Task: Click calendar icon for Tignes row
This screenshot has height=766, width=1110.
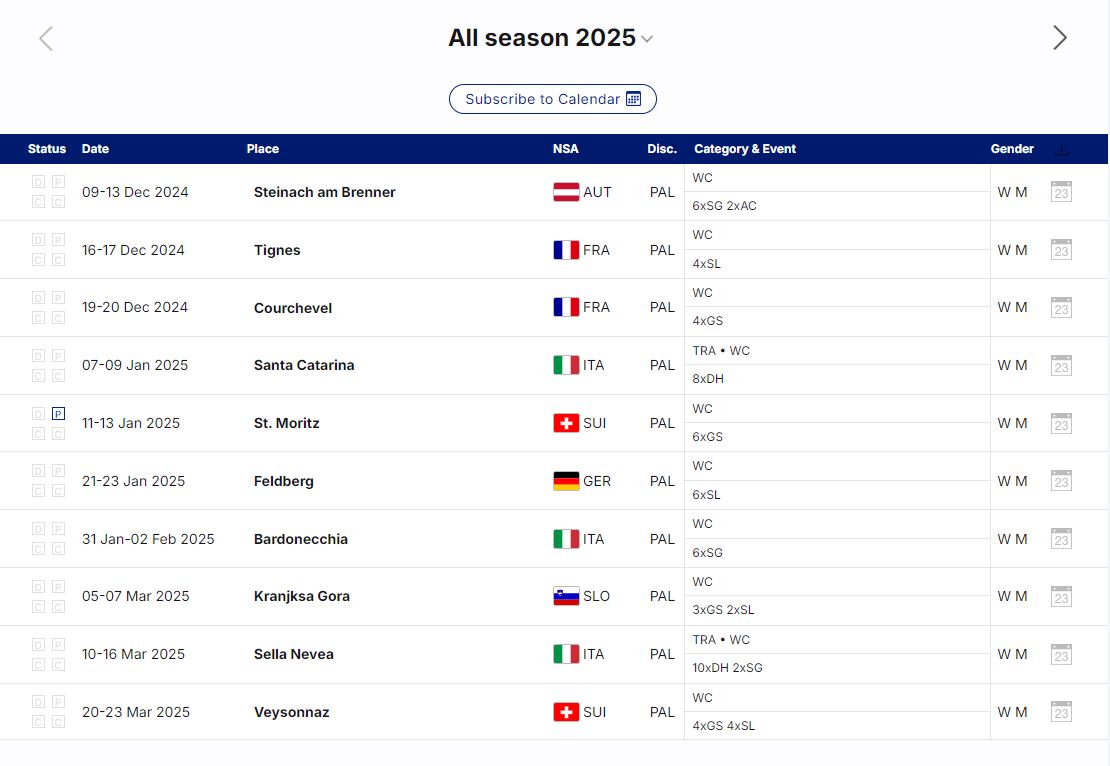Action: pos(1061,250)
